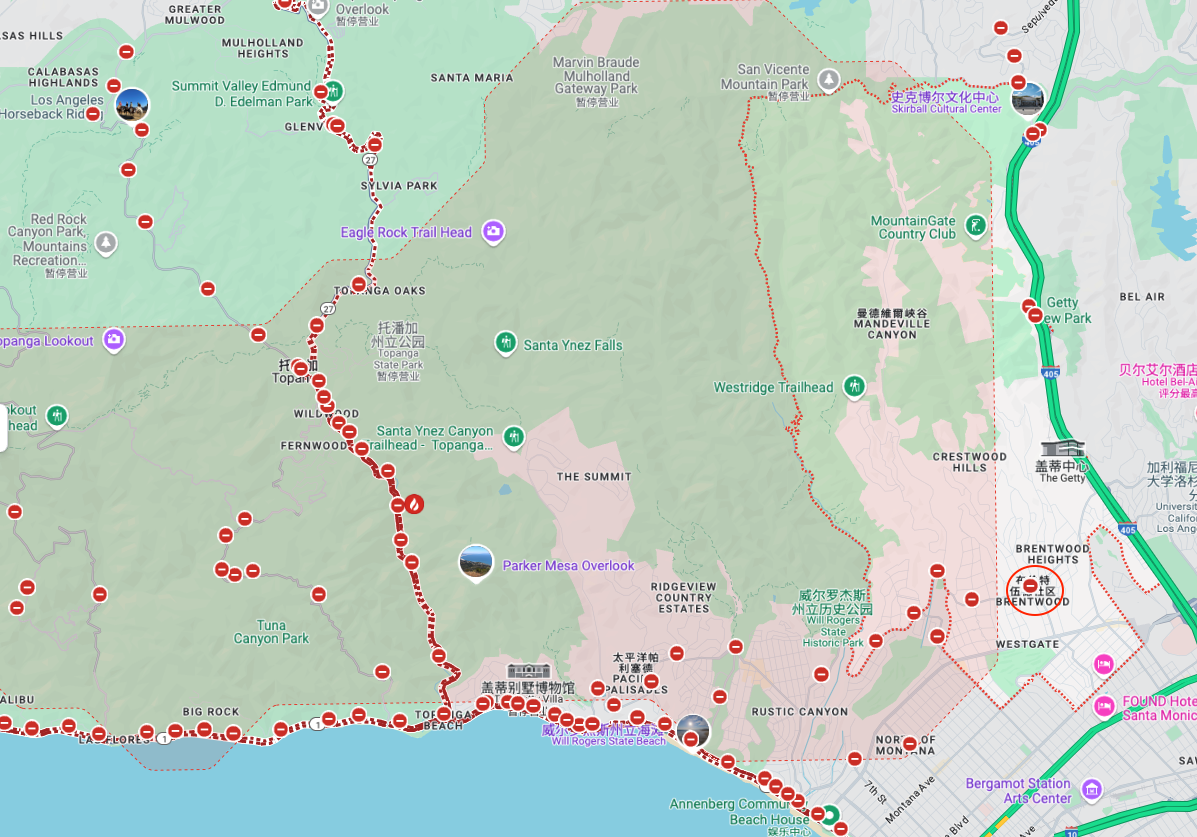
Task: Select the Bergamot Station Arts Center icon
Action: click(1091, 790)
